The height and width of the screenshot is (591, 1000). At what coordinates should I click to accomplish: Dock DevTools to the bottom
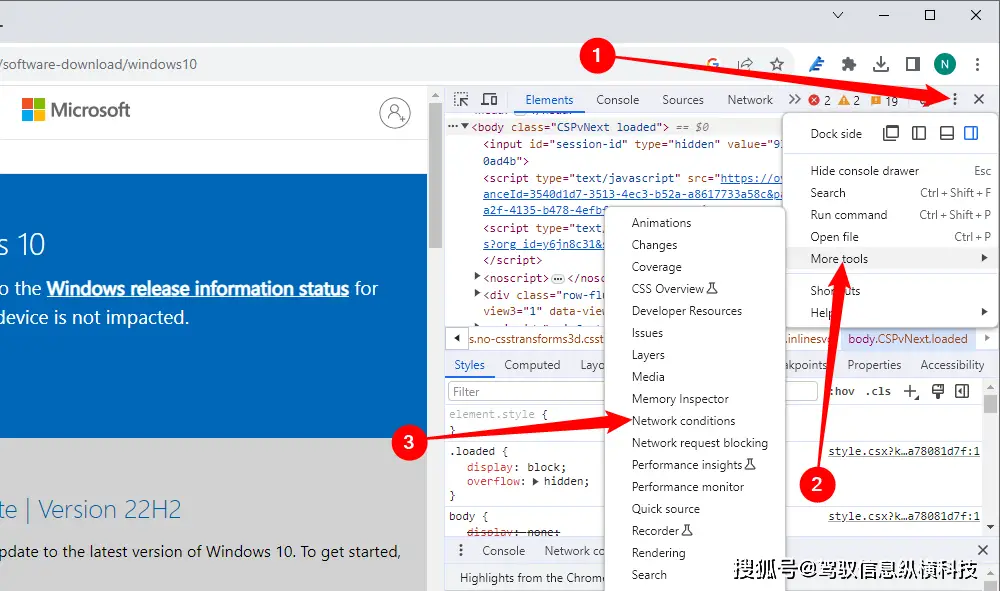tap(947, 133)
